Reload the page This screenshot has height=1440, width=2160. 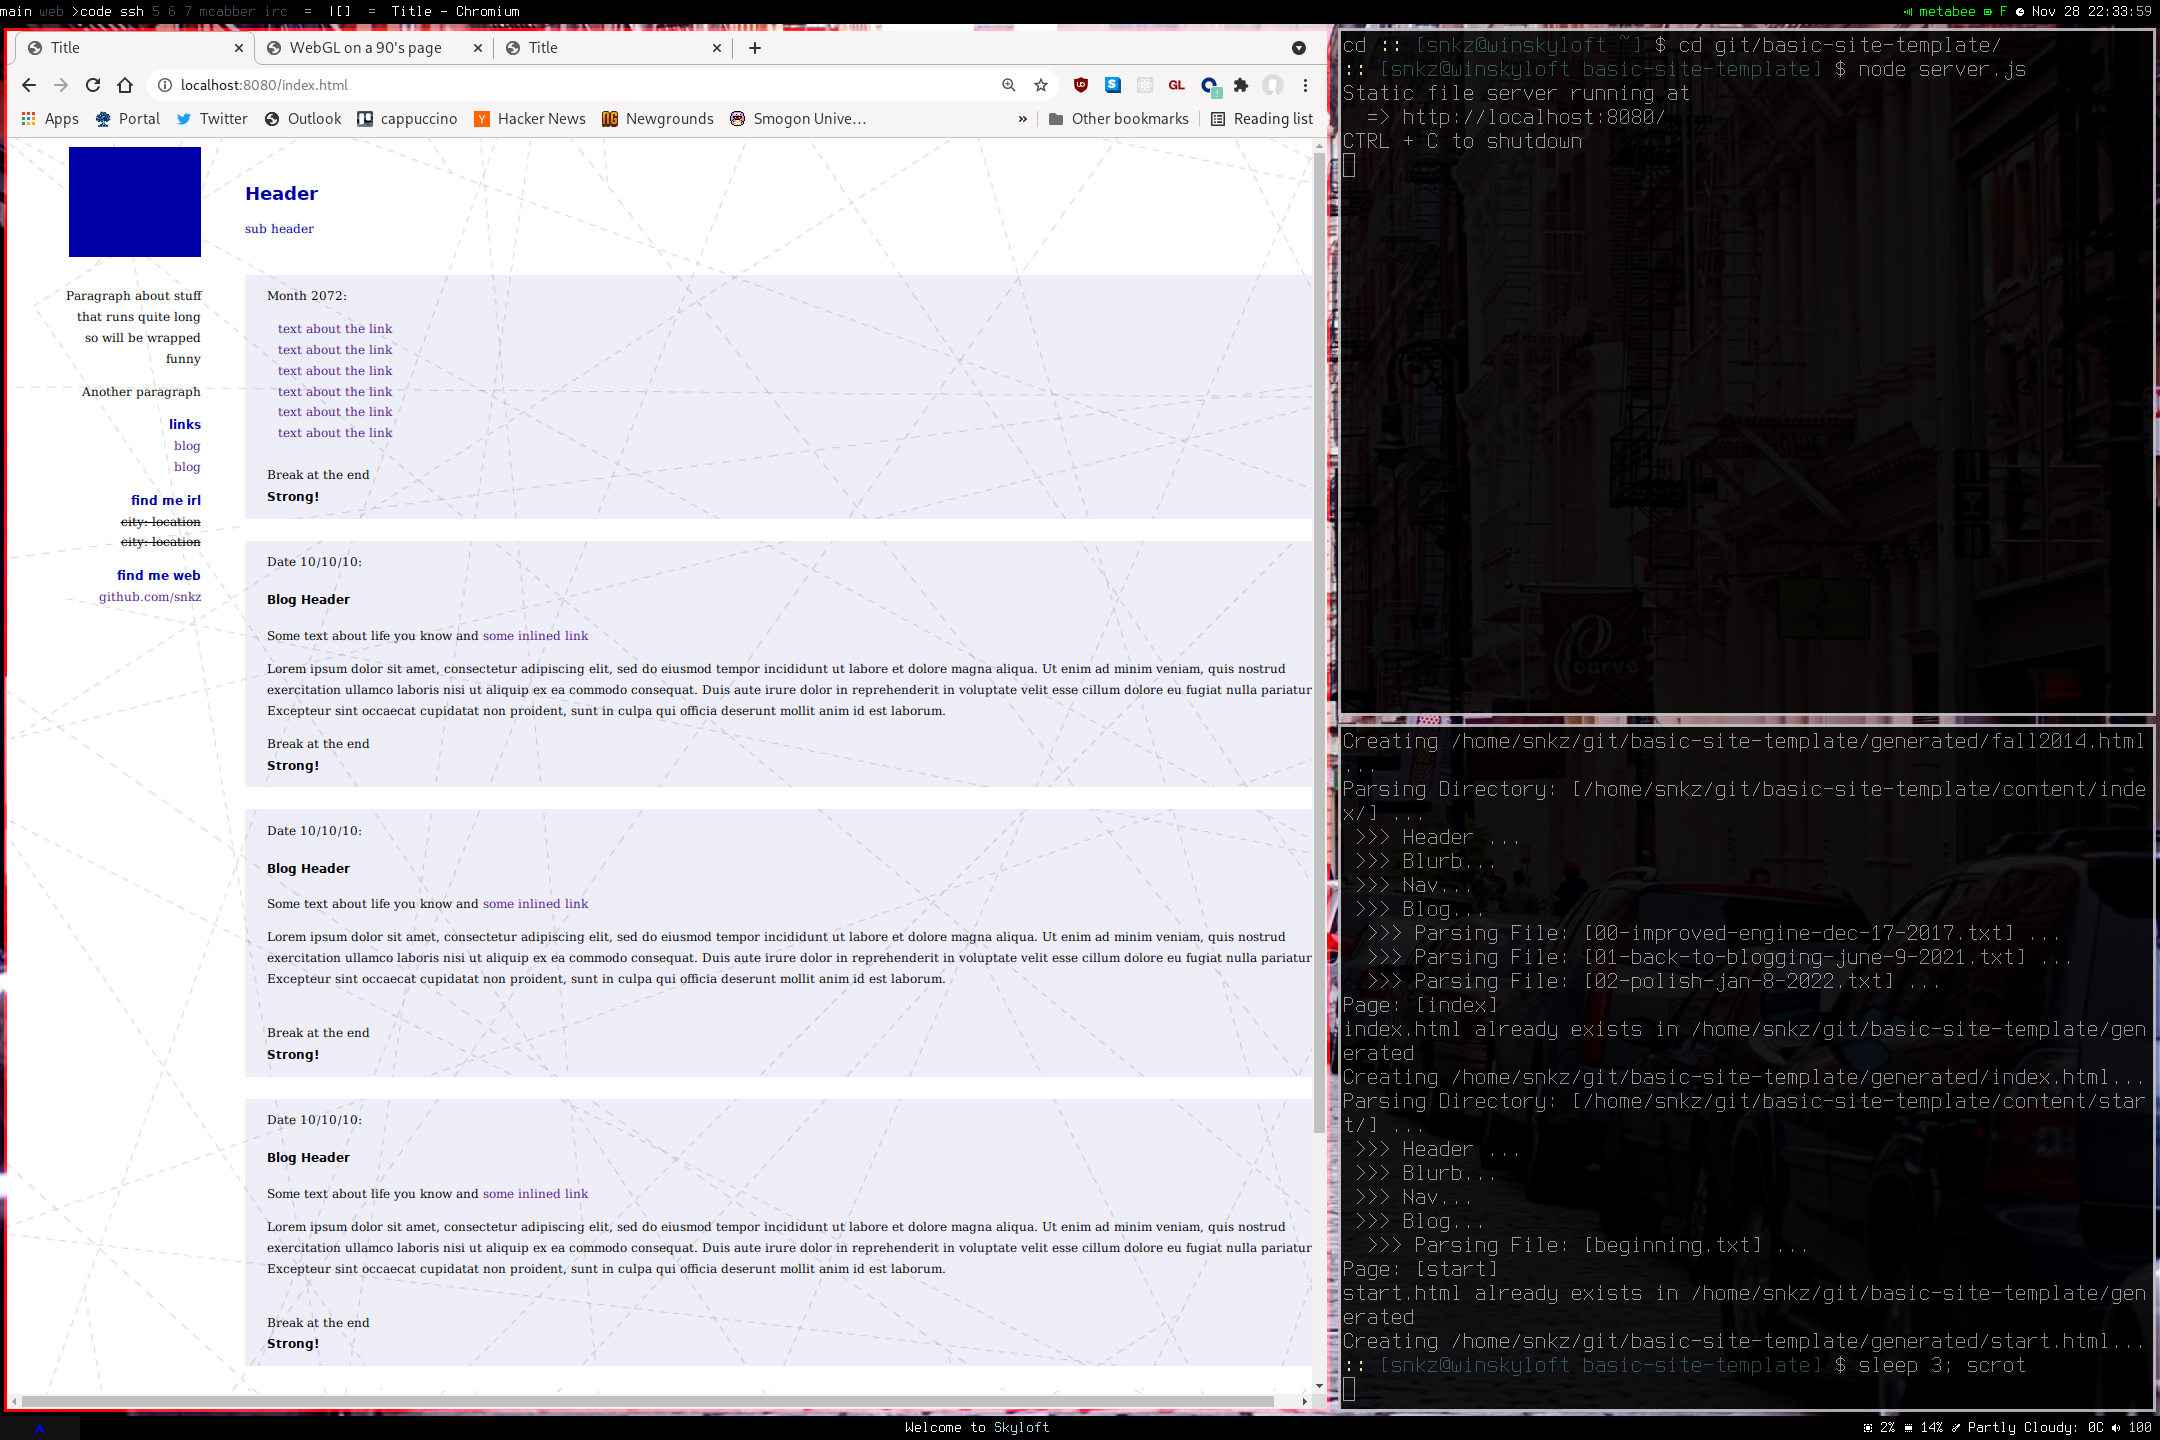click(93, 85)
